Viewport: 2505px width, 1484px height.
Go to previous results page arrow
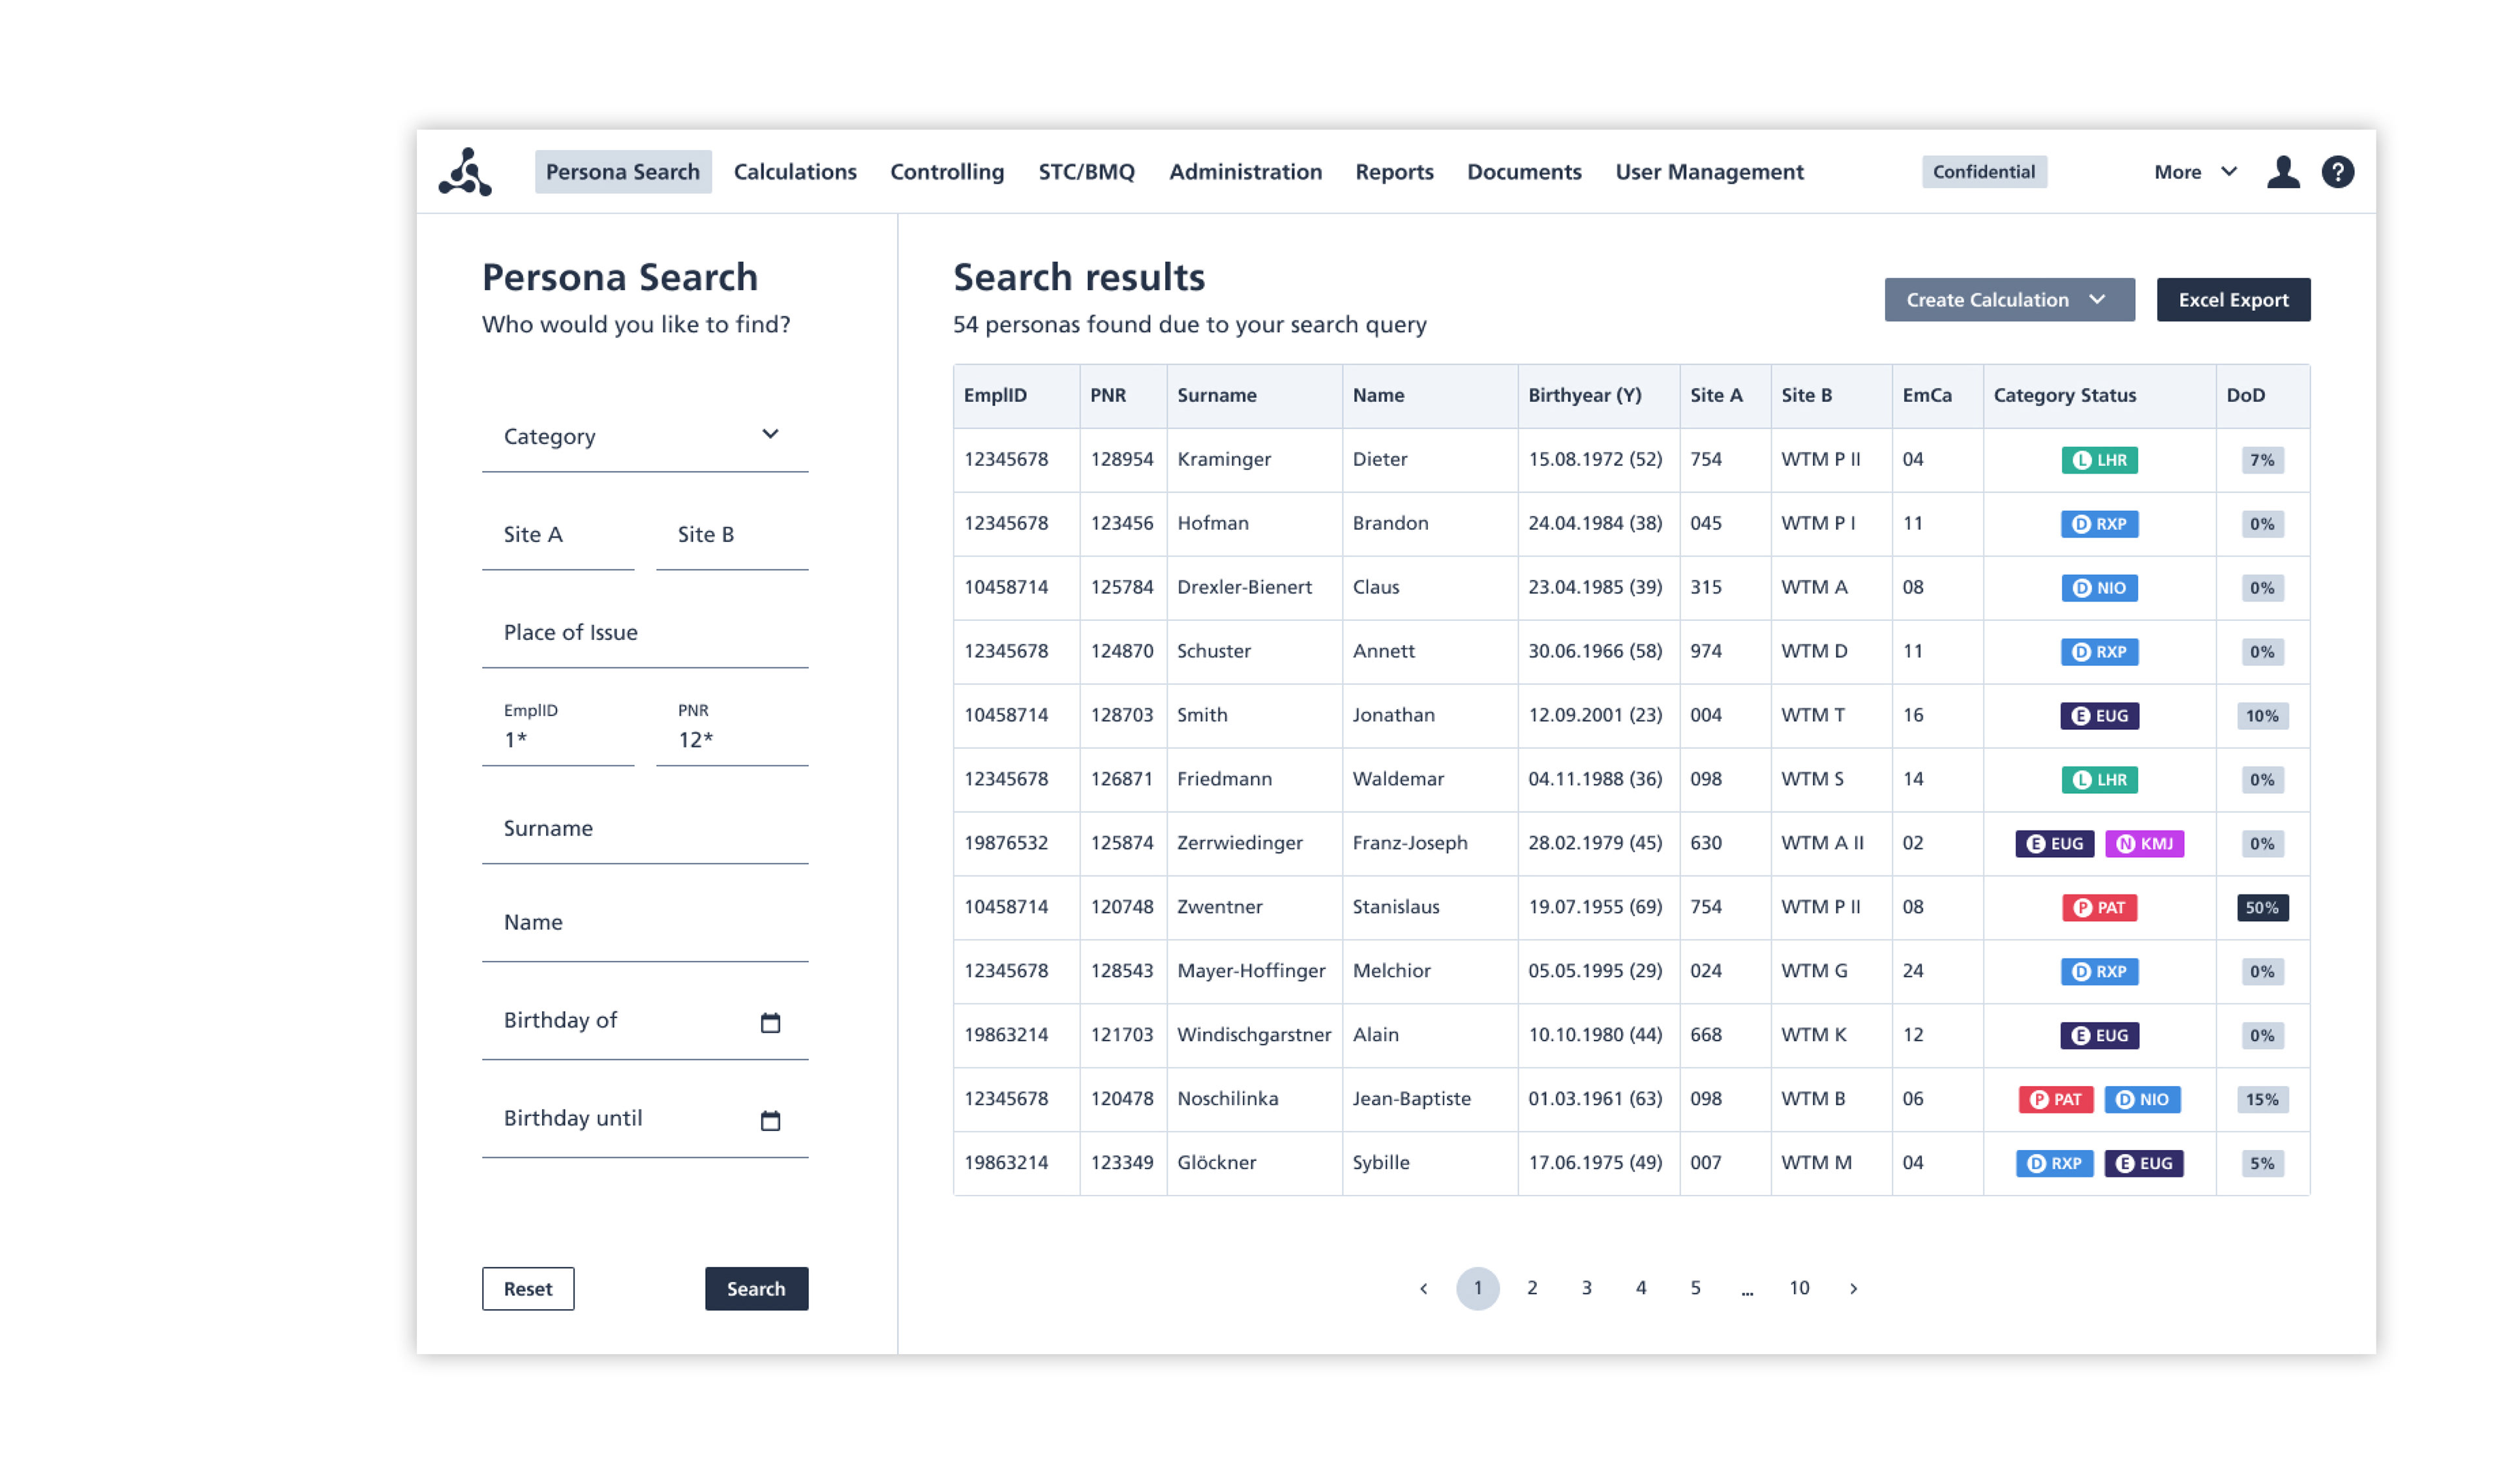[x=1423, y=1288]
